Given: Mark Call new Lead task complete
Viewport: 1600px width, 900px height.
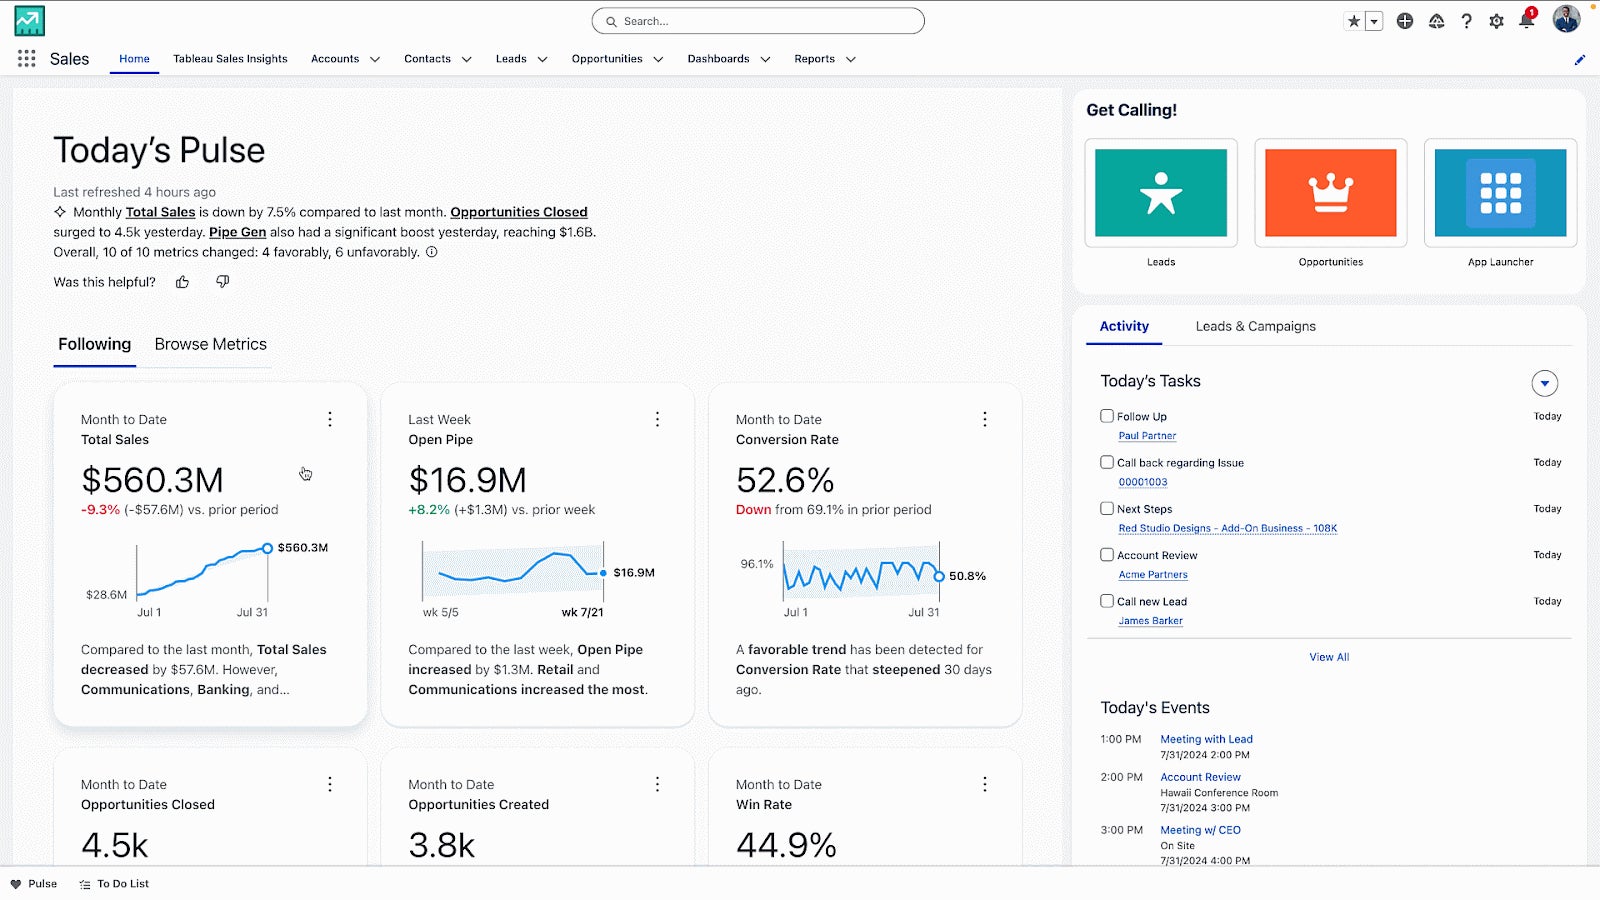Looking at the screenshot, I should pos(1107,601).
